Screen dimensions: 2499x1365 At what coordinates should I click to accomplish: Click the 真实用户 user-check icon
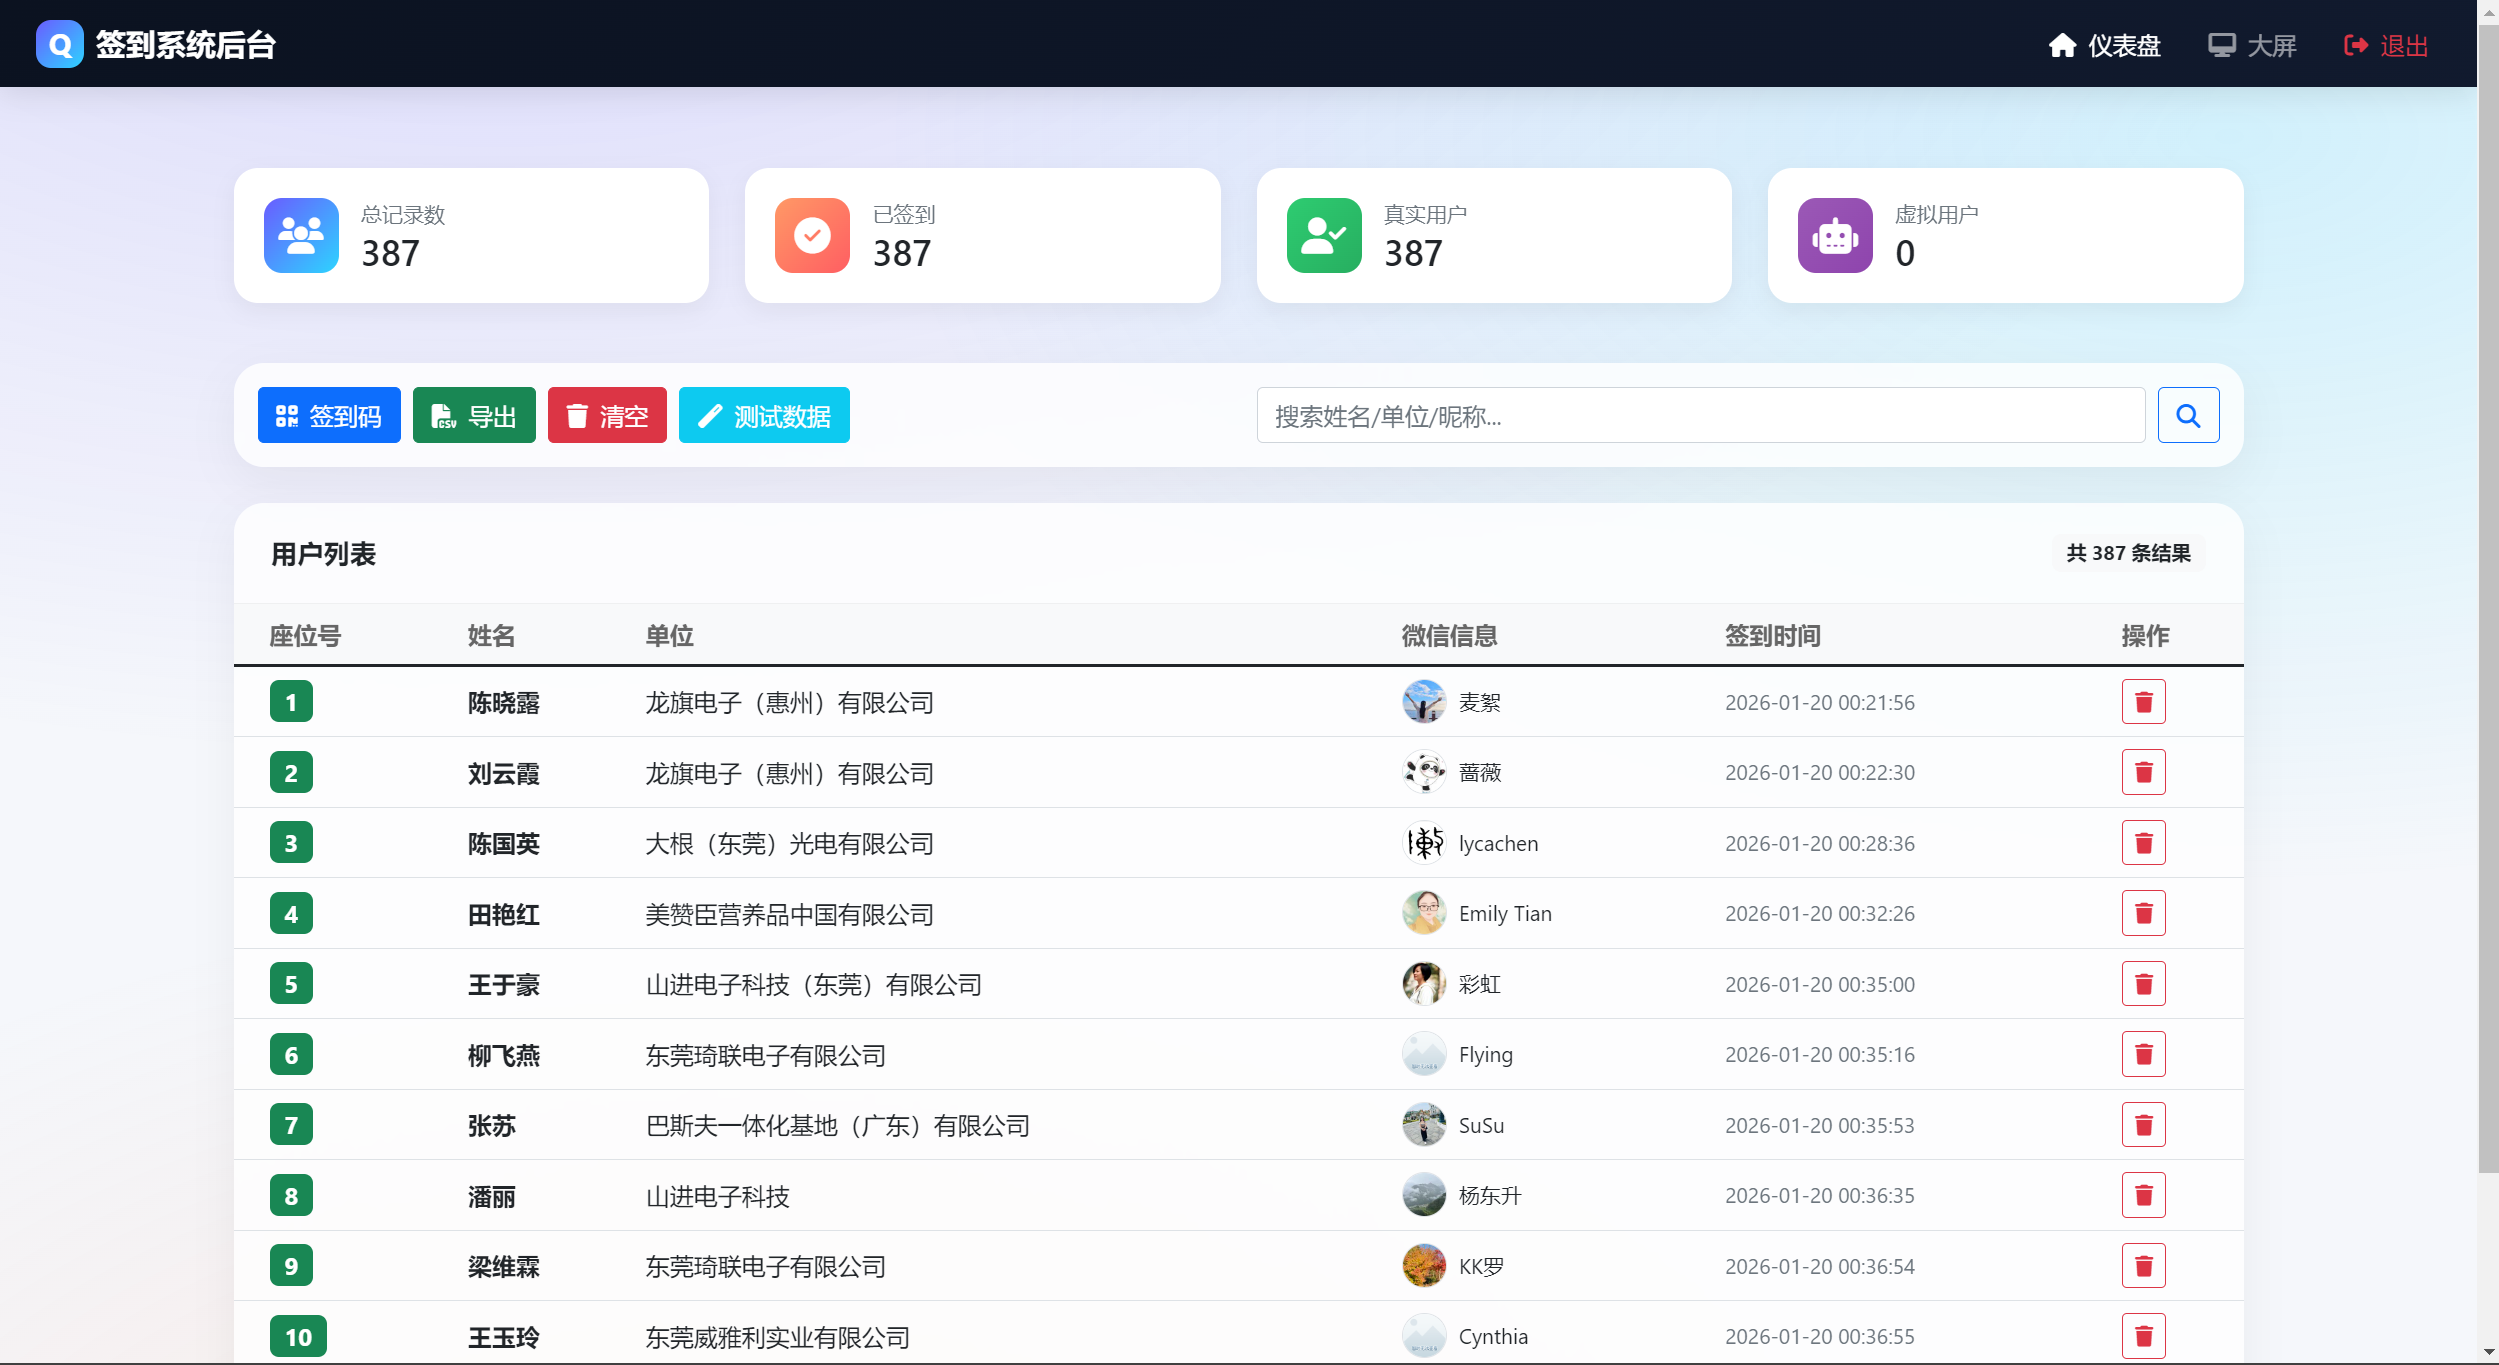coord(1324,235)
